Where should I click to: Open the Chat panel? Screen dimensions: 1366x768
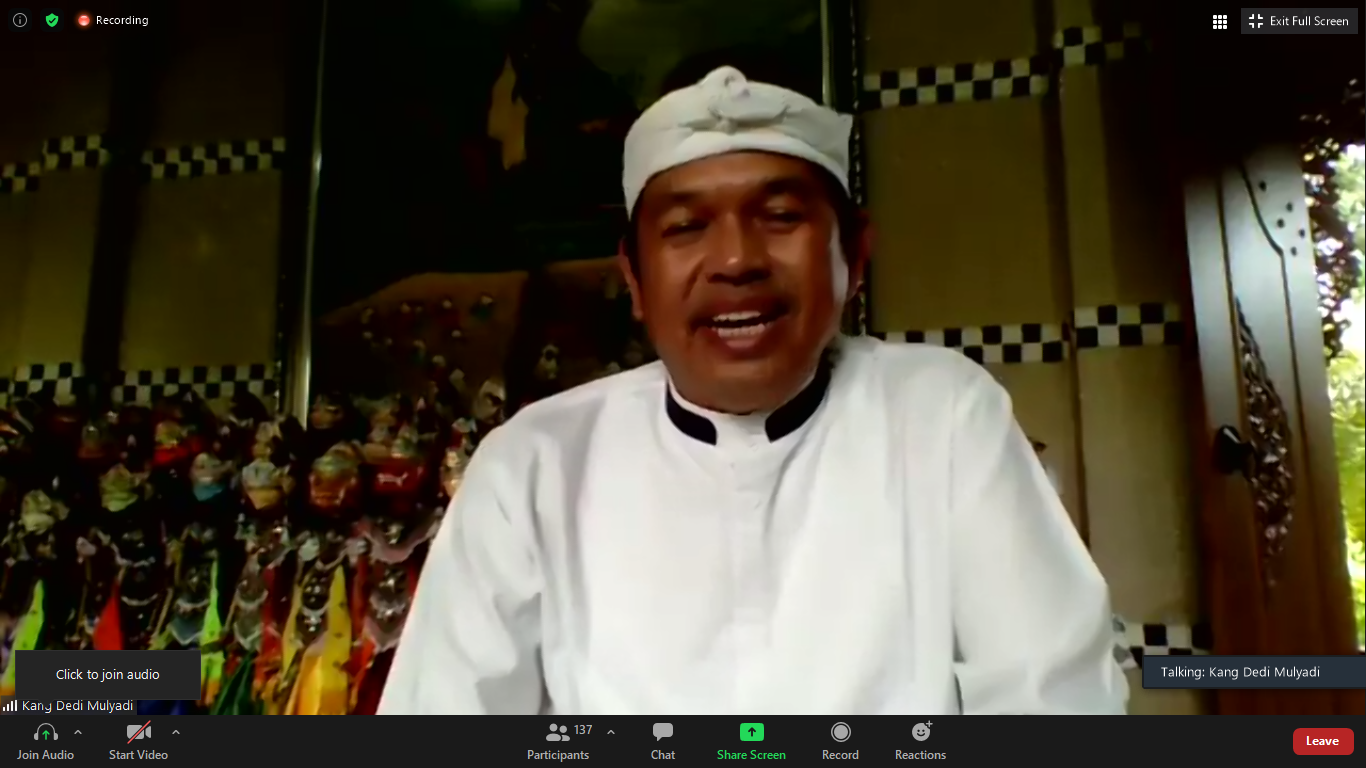[662, 741]
